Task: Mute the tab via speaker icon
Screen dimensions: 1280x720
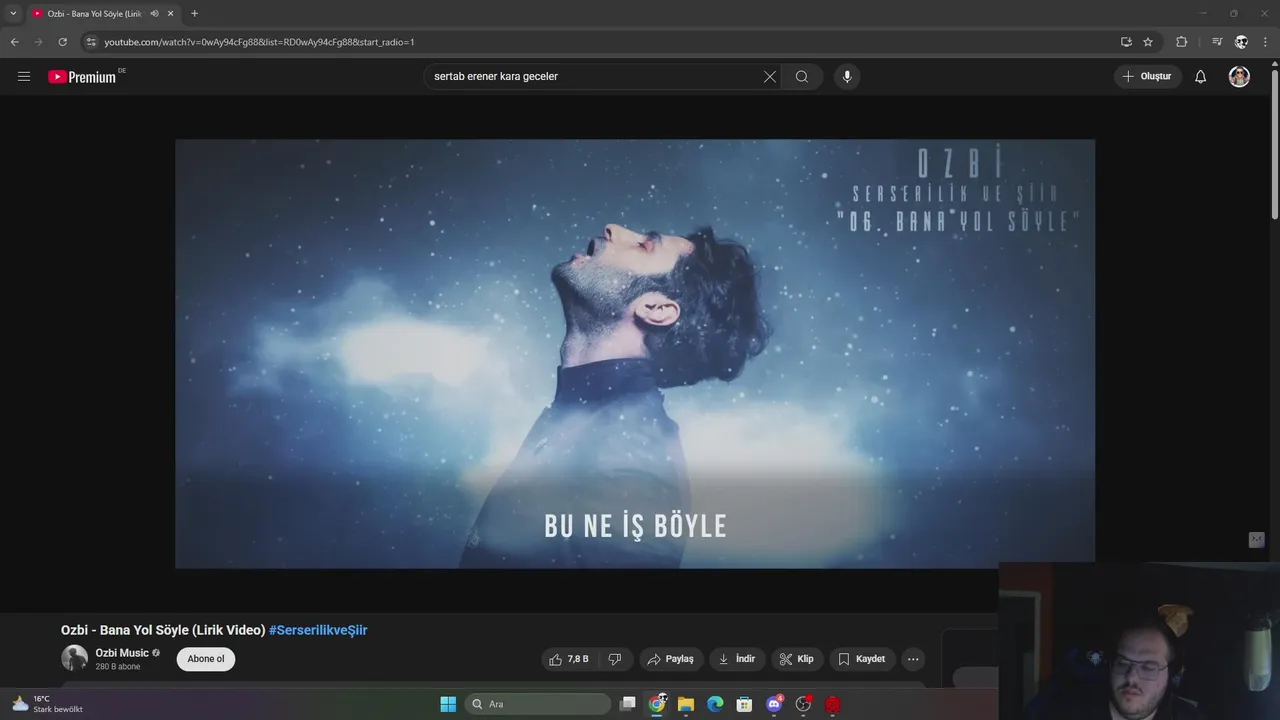Action: (154, 14)
